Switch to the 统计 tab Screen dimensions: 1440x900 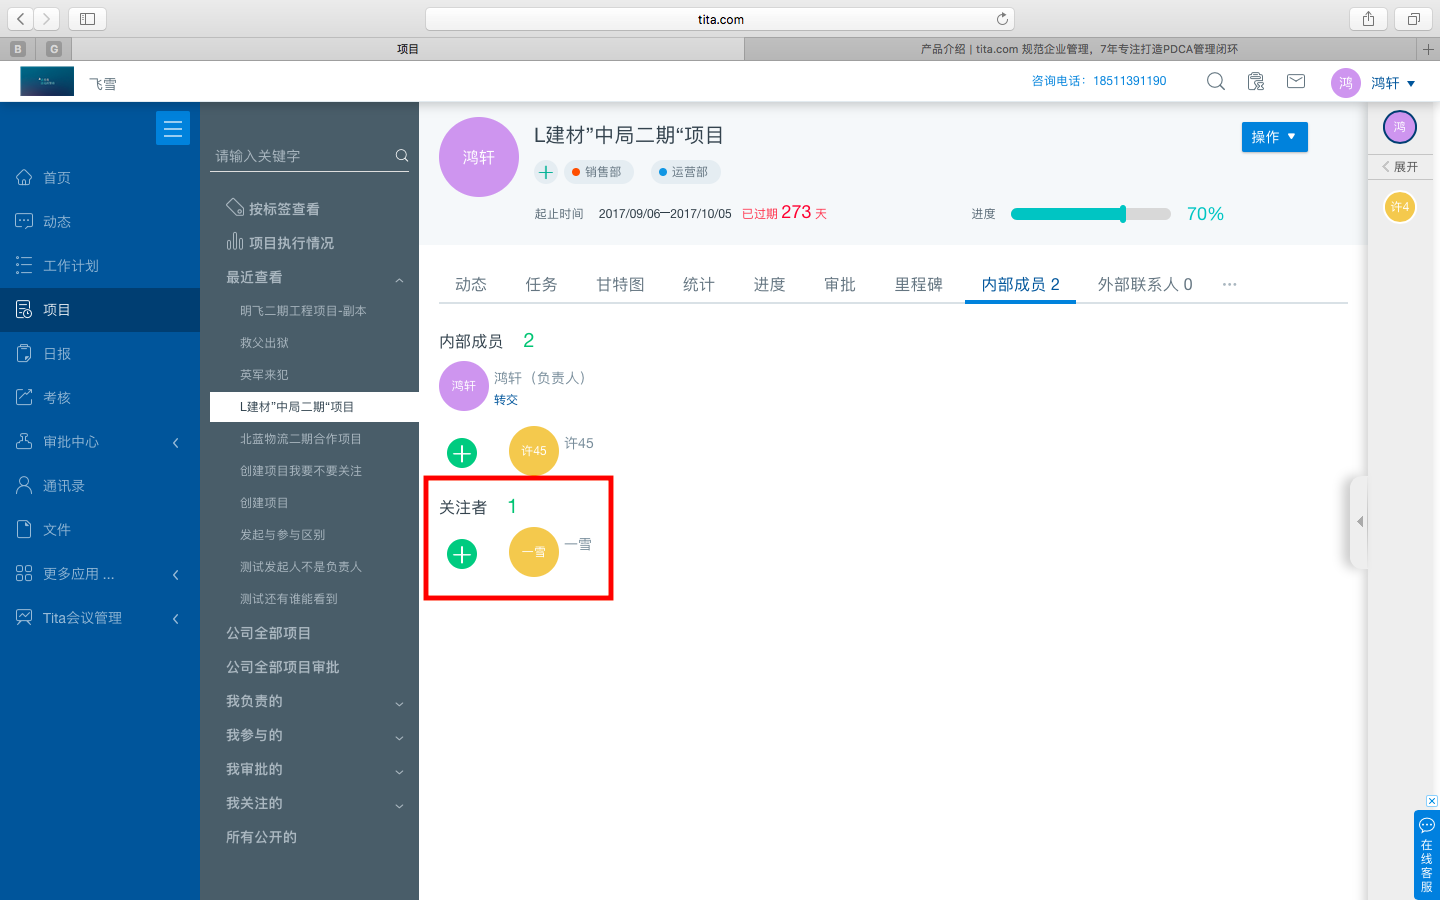coord(699,285)
